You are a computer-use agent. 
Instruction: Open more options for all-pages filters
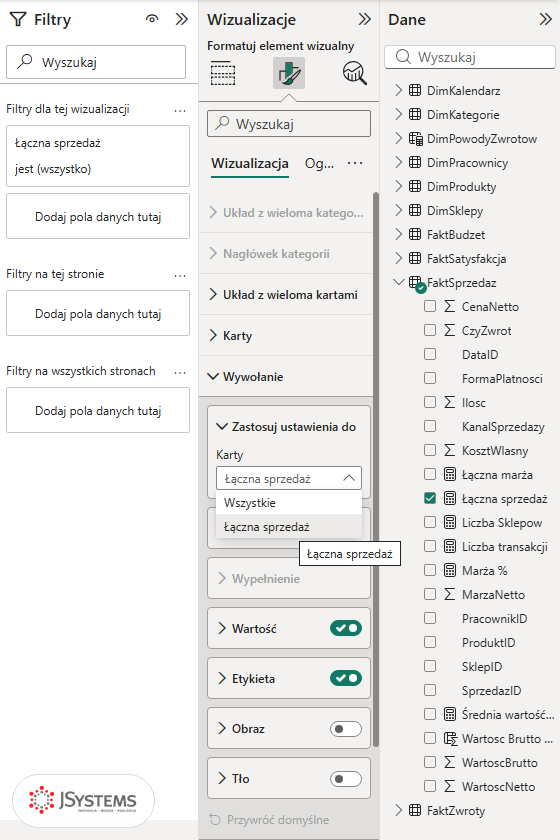pyautogui.click(x=180, y=372)
